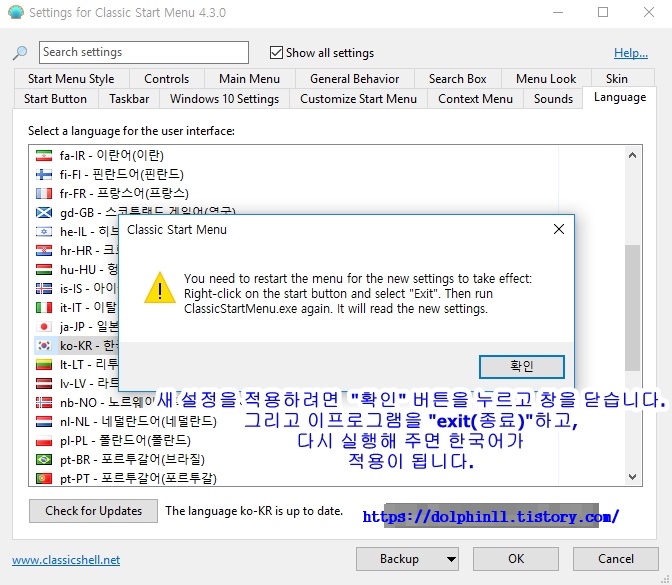Open the Main Menu tab
672x585 pixels.
[x=249, y=79]
